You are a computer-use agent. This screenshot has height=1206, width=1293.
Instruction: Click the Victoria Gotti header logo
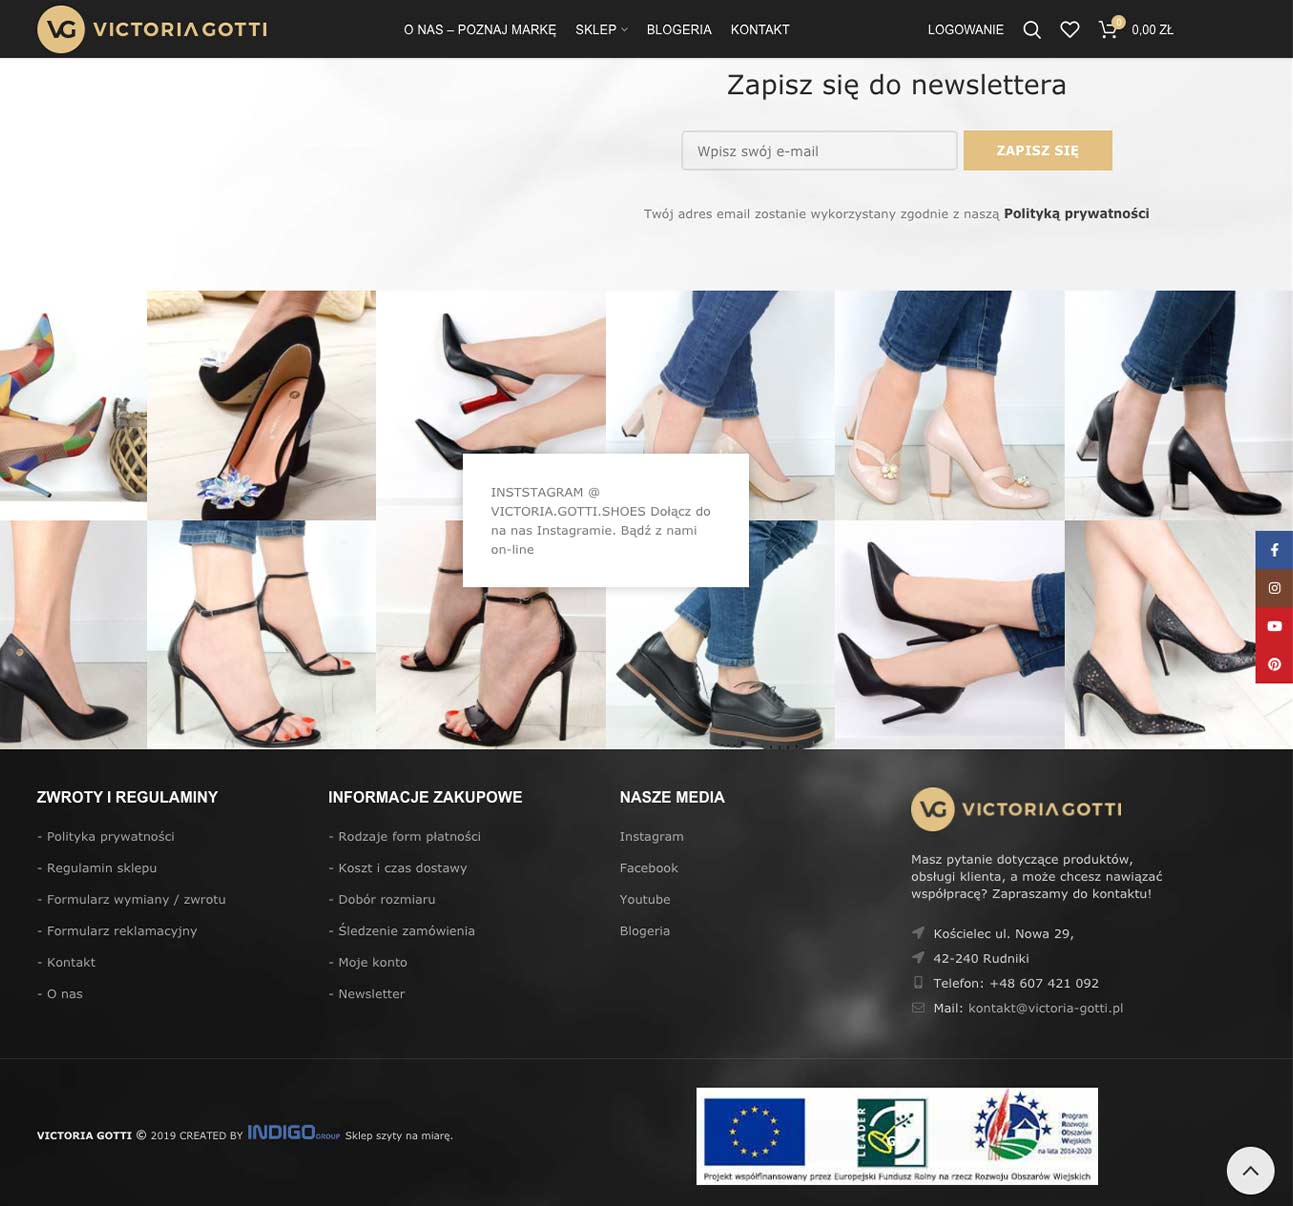(152, 29)
